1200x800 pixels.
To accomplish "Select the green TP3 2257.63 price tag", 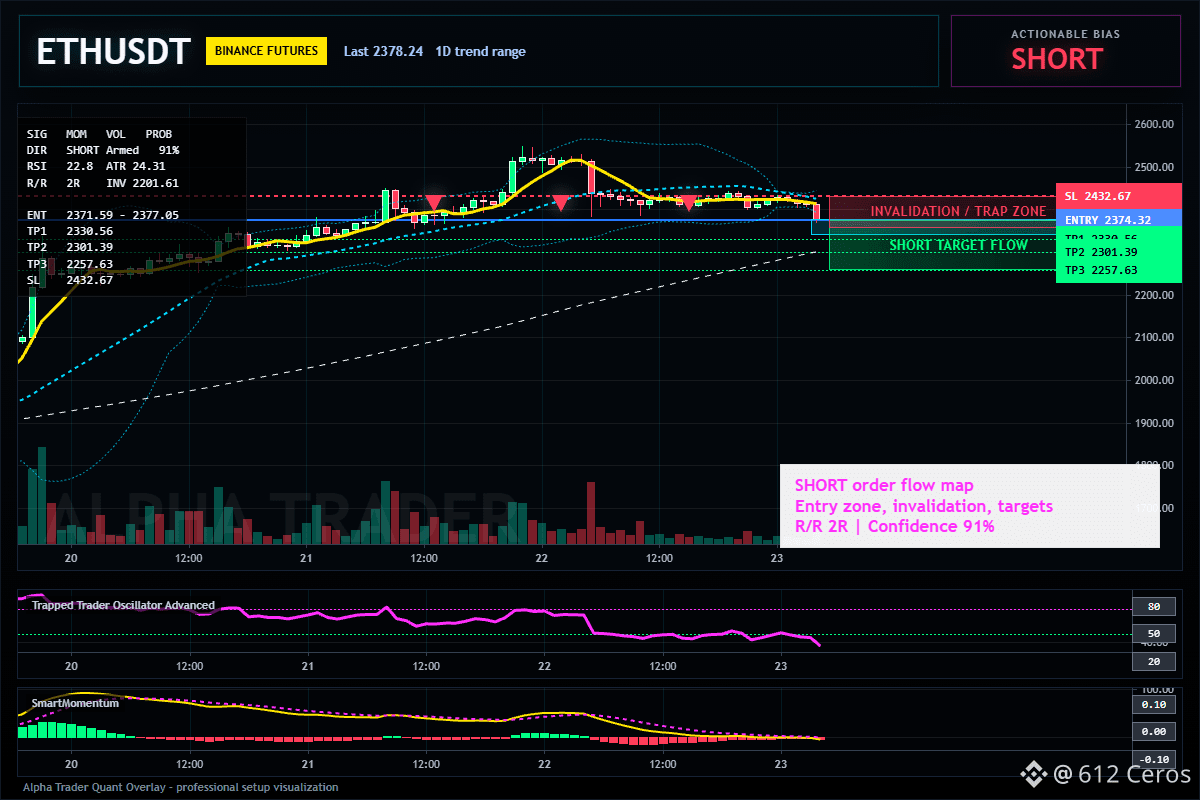I will [x=1118, y=270].
